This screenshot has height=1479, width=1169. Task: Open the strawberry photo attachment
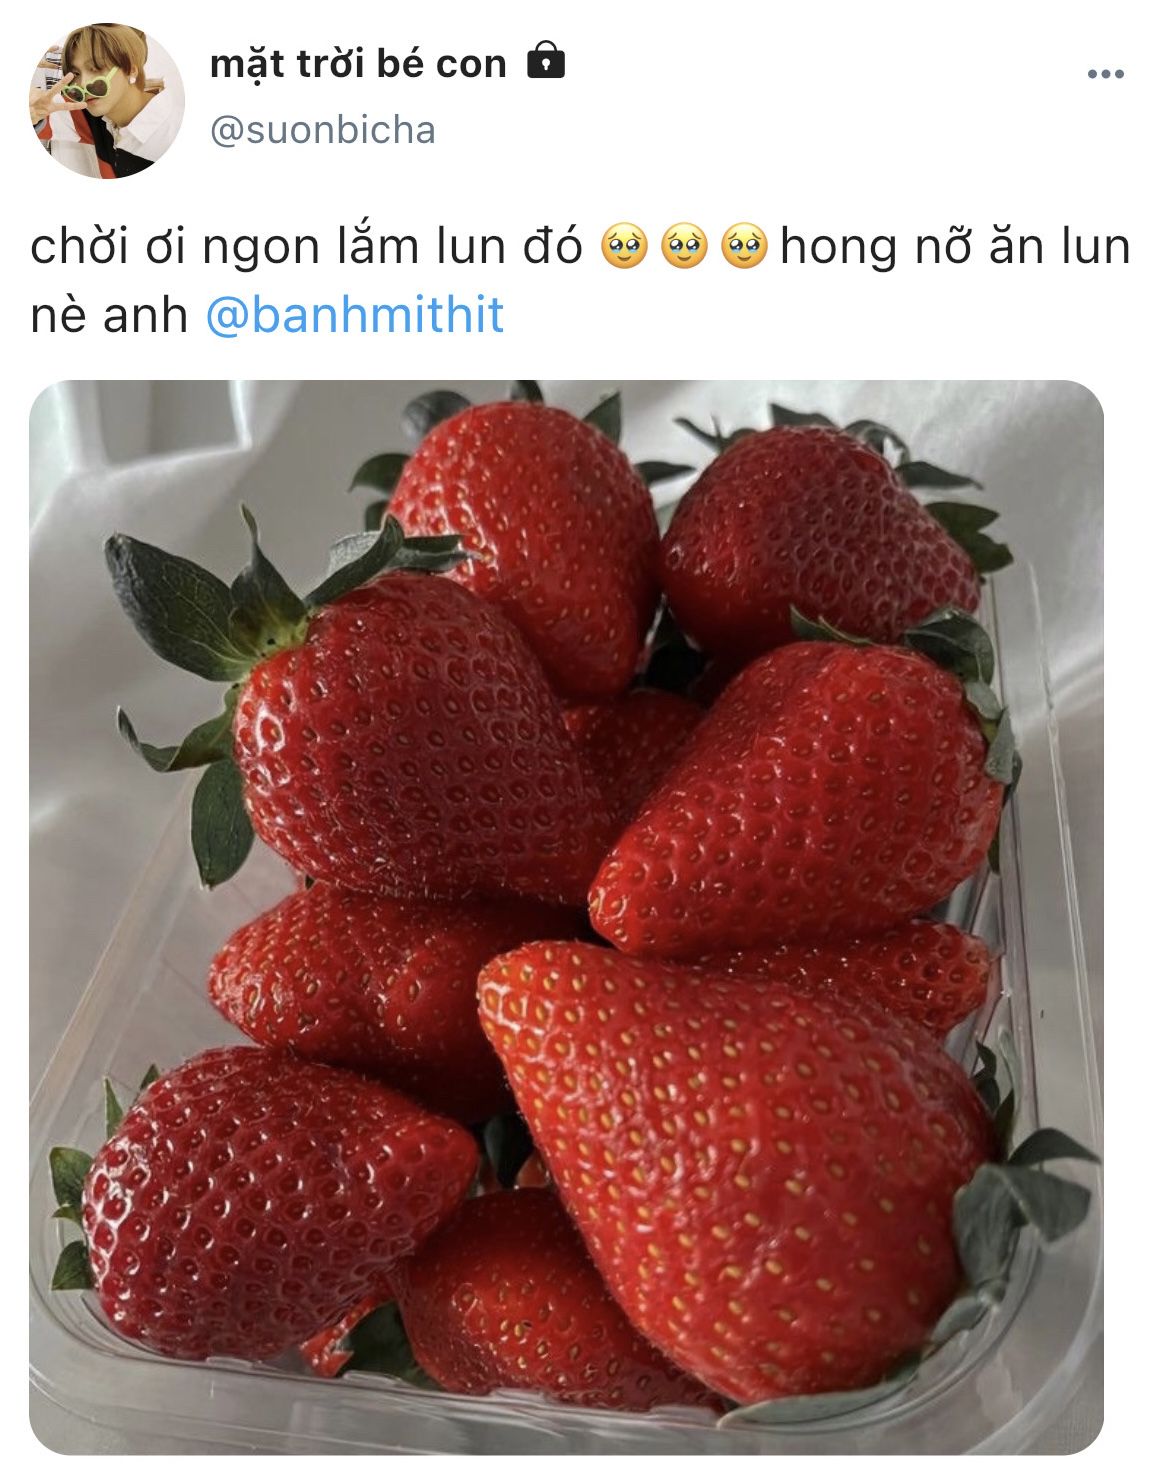pyautogui.click(x=566, y=917)
